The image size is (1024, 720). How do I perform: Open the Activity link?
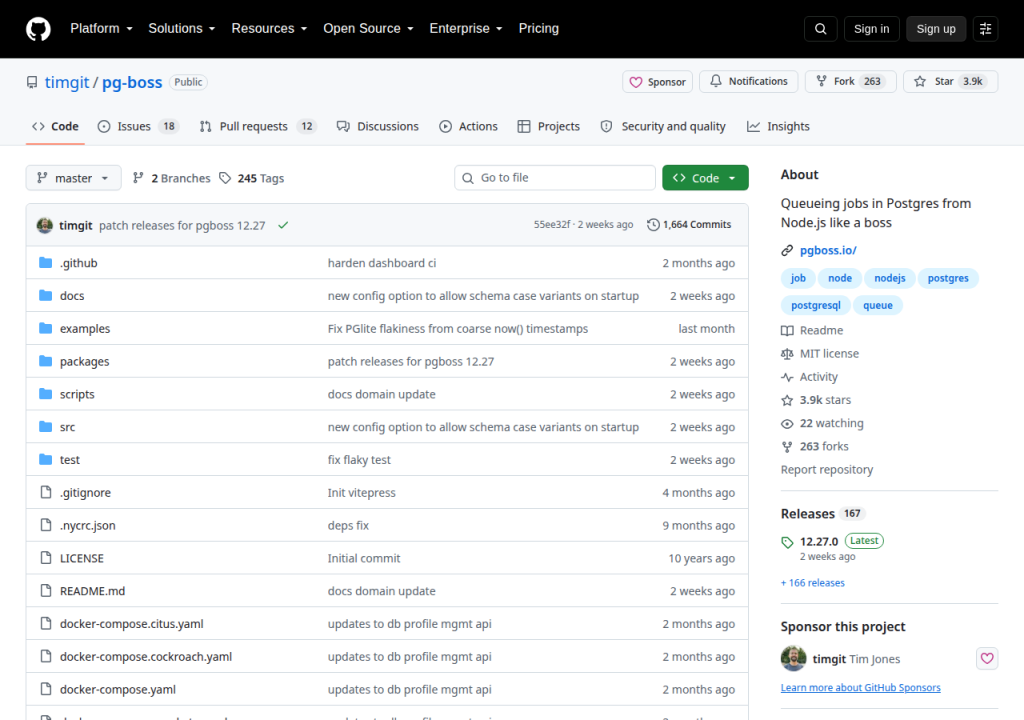[x=810, y=377]
